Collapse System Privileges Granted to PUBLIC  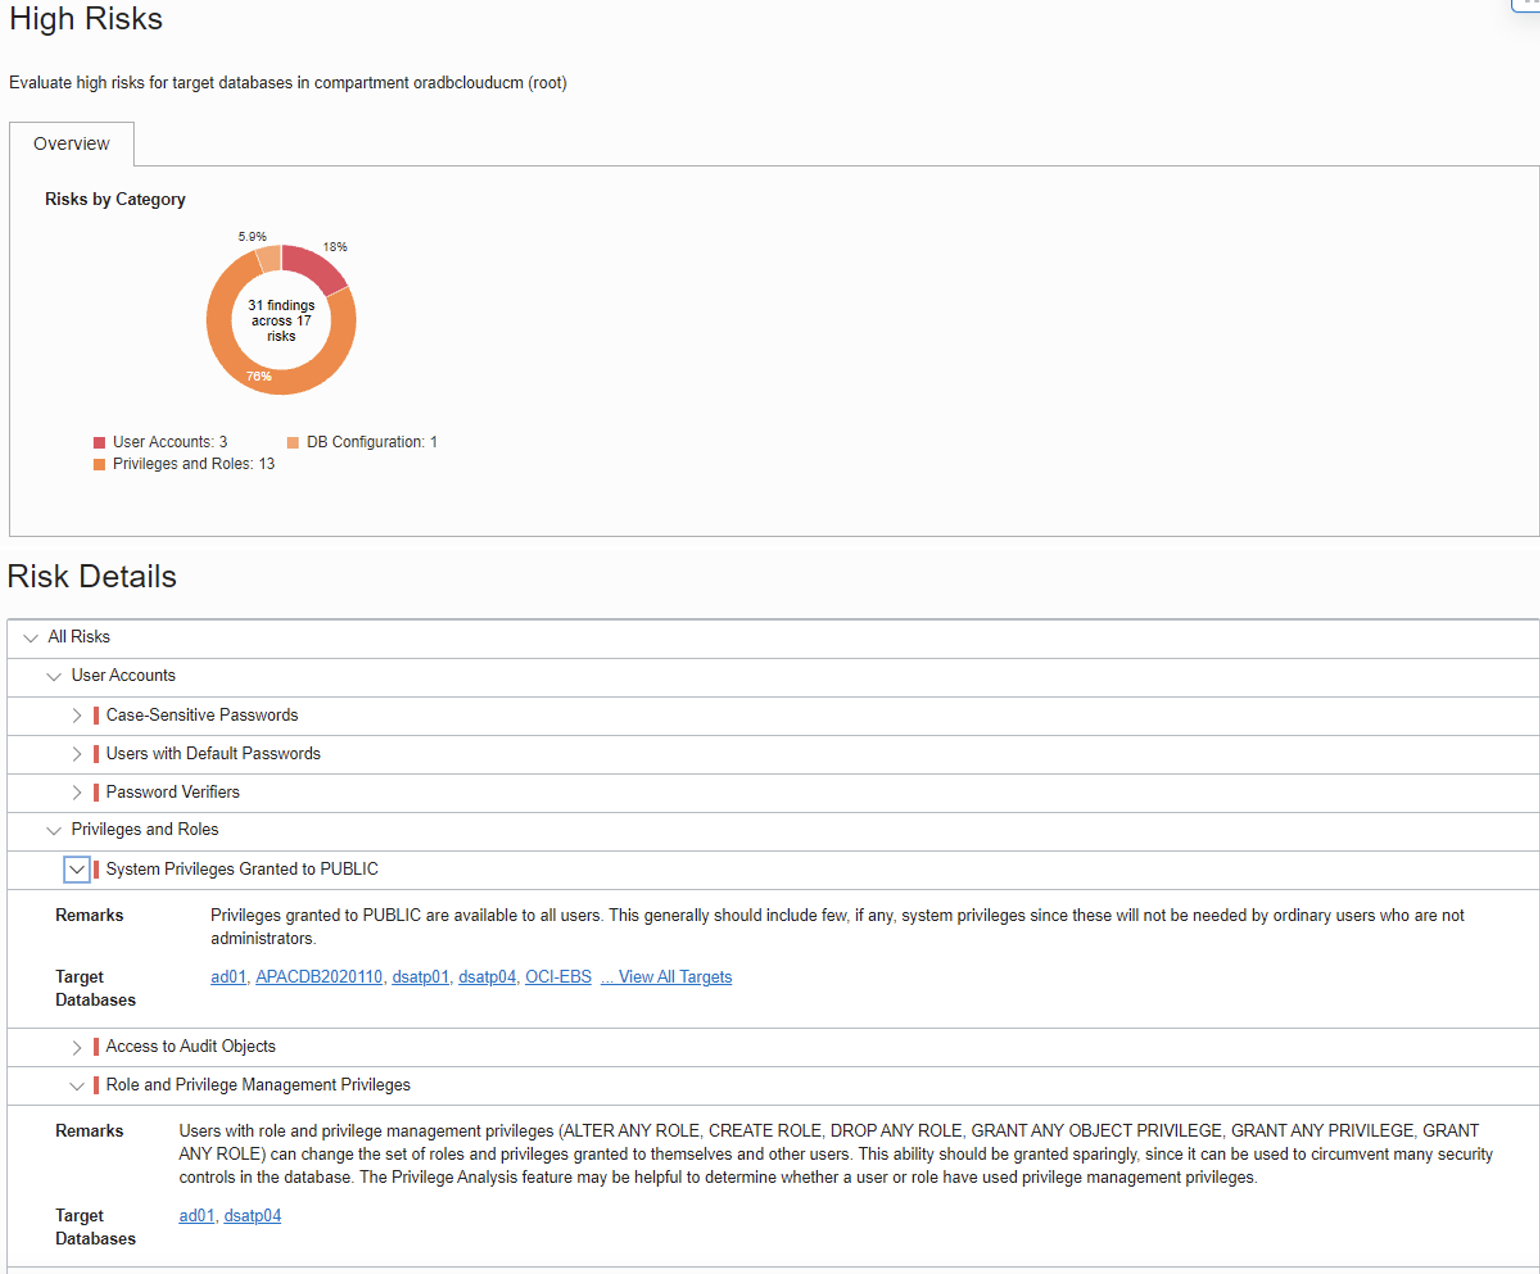pyautogui.click(x=77, y=870)
